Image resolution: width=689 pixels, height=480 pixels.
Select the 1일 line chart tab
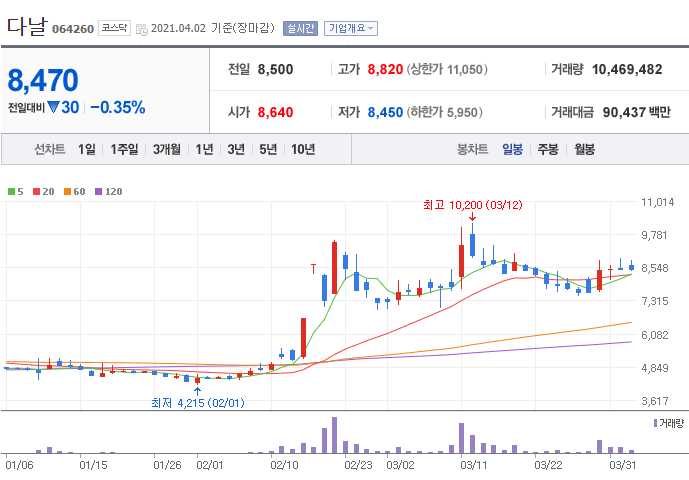pyautogui.click(x=87, y=149)
